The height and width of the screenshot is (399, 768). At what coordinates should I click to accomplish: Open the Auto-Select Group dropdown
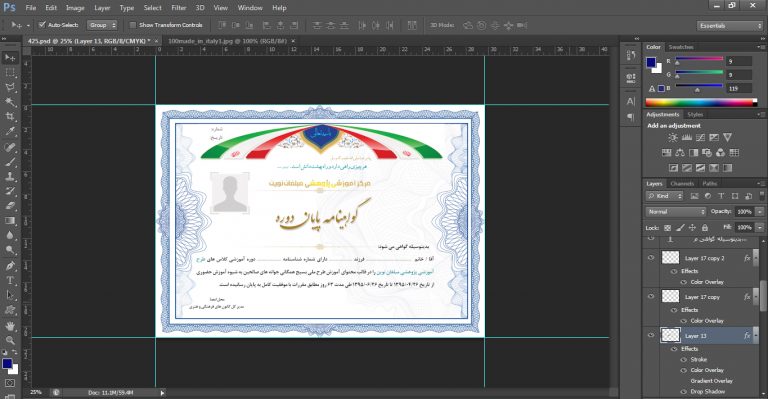[x=102, y=25]
